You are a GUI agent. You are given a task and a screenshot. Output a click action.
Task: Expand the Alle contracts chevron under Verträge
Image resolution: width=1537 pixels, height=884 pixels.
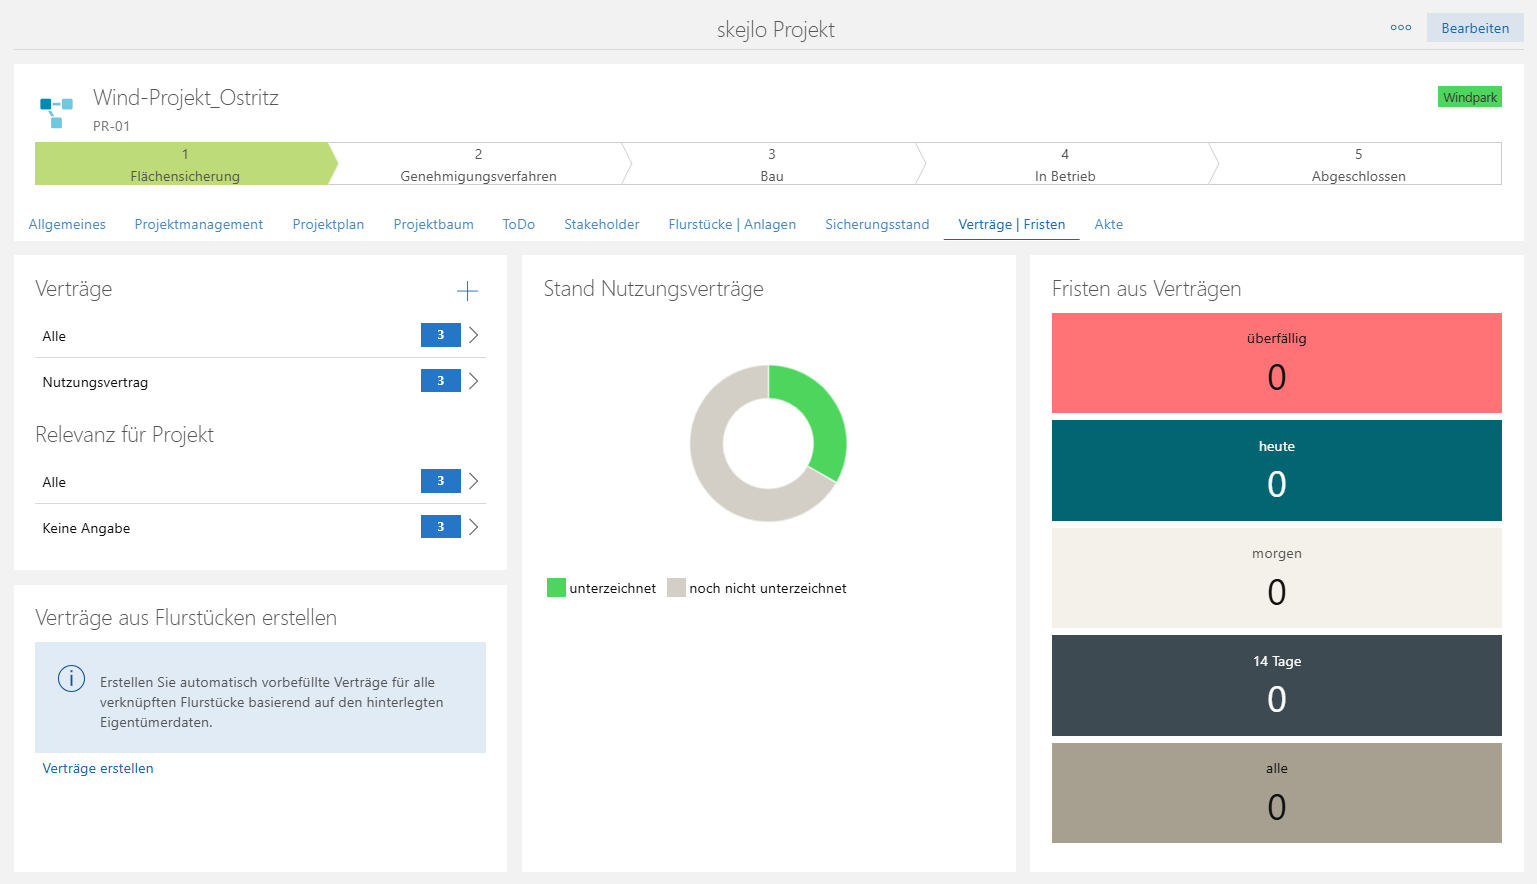coord(474,335)
